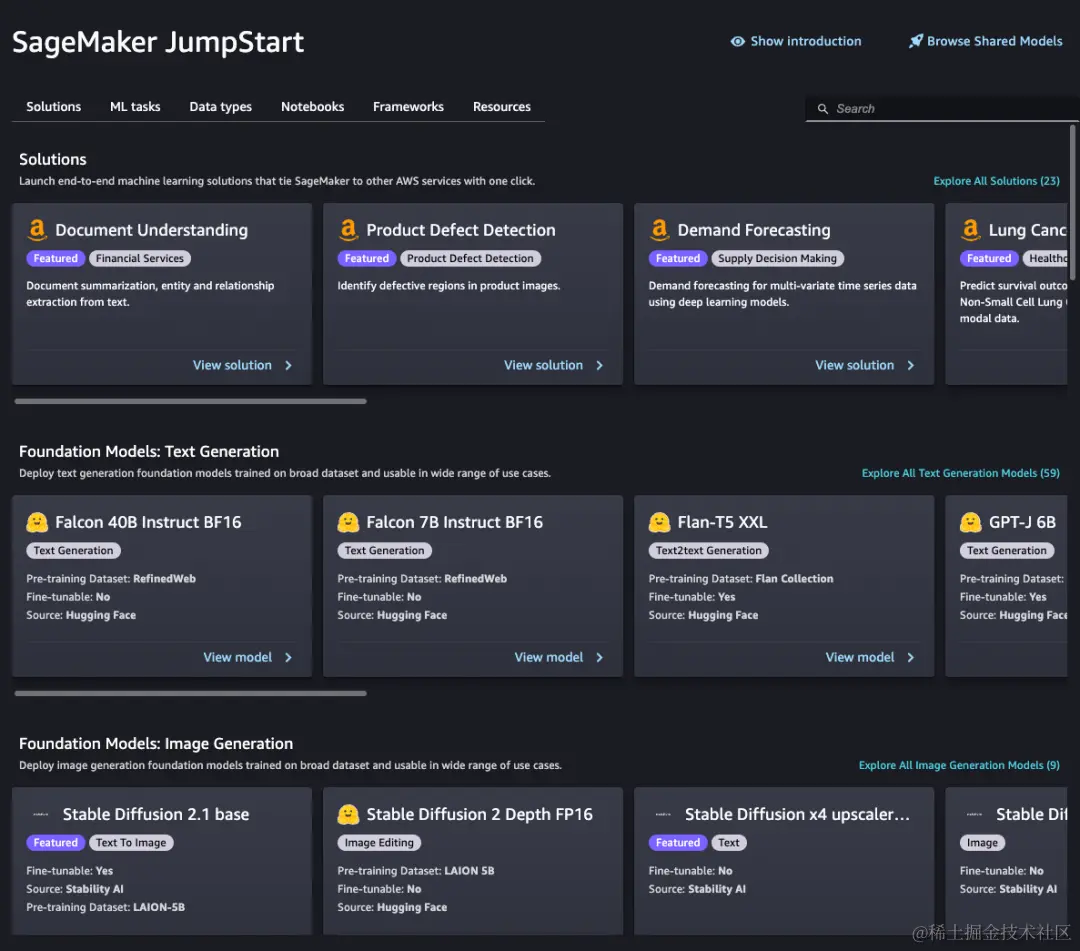Click Hugging Face emoji on Falcon 7B Instruct
This screenshot has width=1080, height=951.
point(349,522)
